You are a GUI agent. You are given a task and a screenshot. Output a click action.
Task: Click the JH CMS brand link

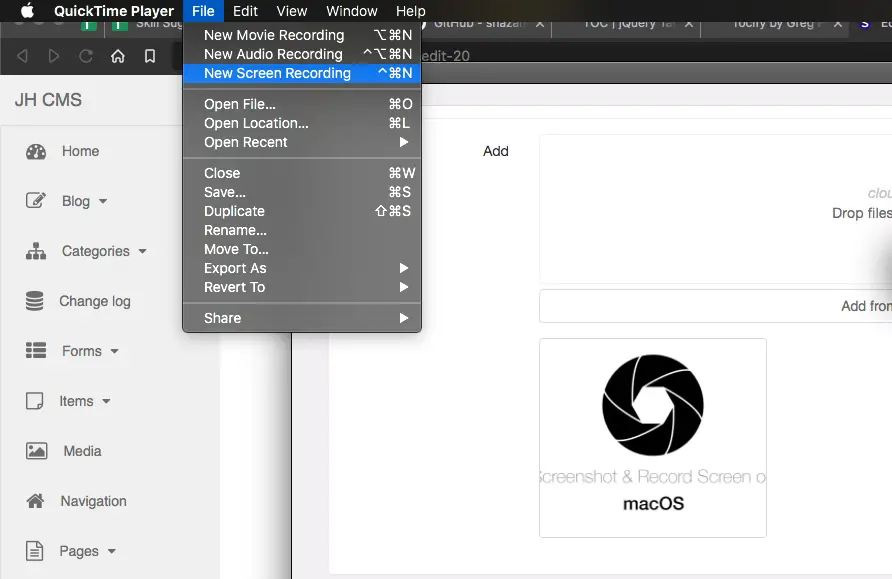pyautogui.click(x=48, y=100)
